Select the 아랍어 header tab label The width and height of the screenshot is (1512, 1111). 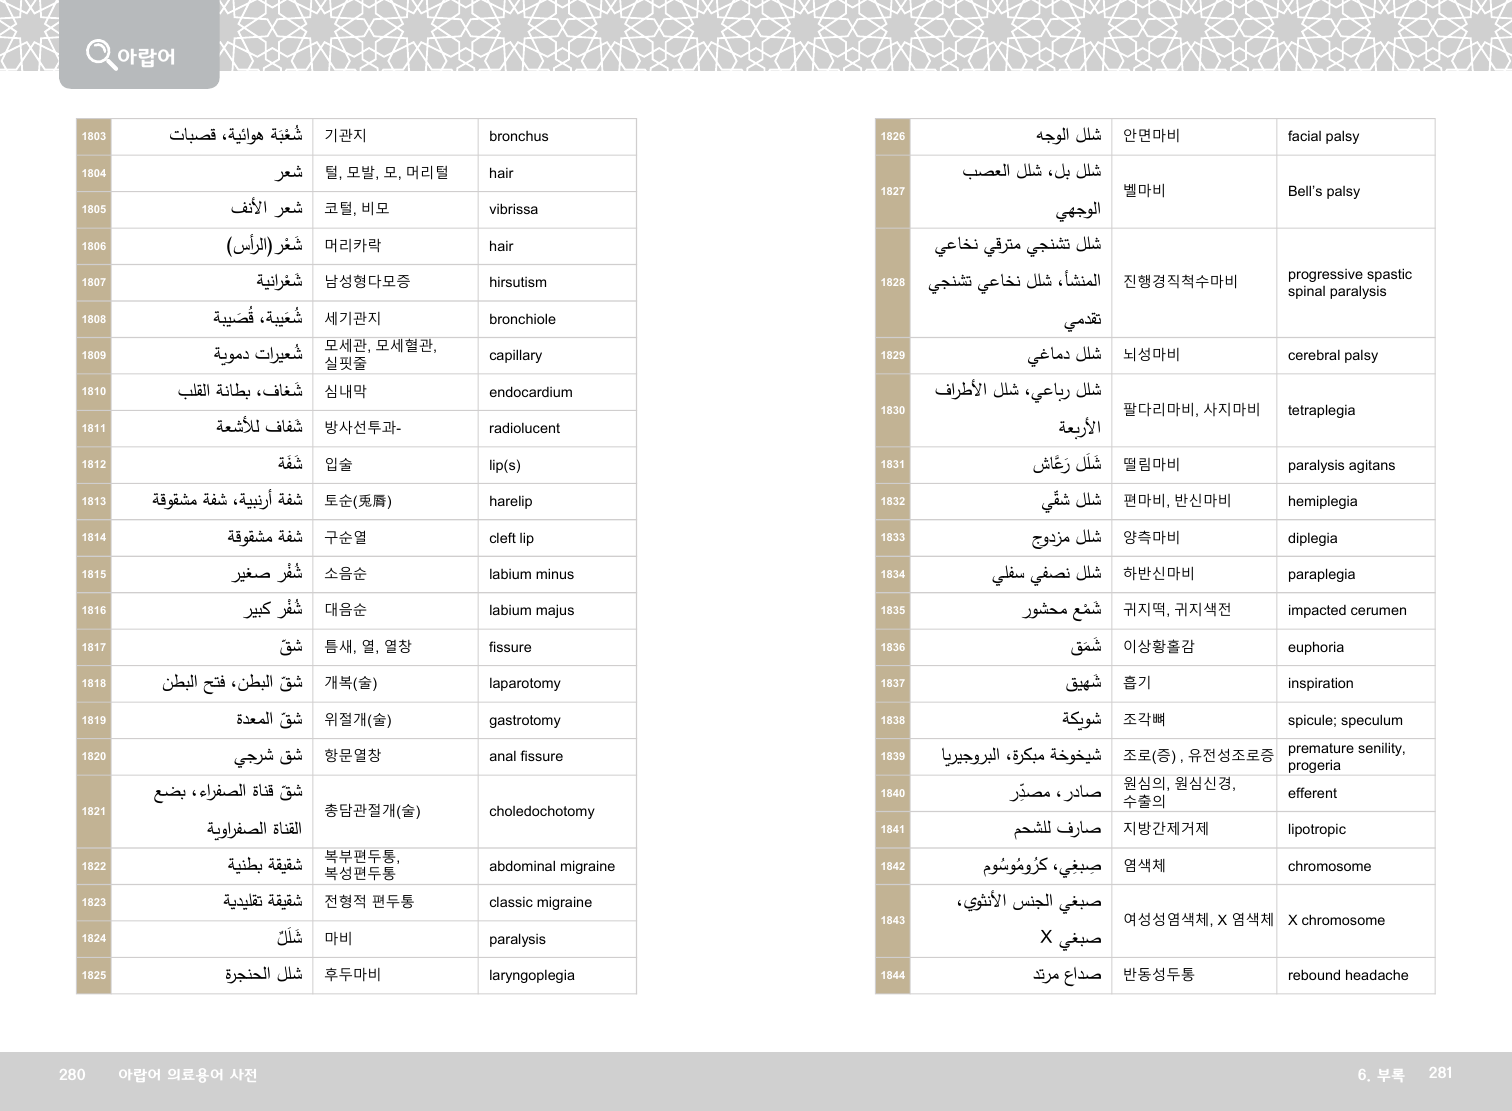click(x=146, y=57)
